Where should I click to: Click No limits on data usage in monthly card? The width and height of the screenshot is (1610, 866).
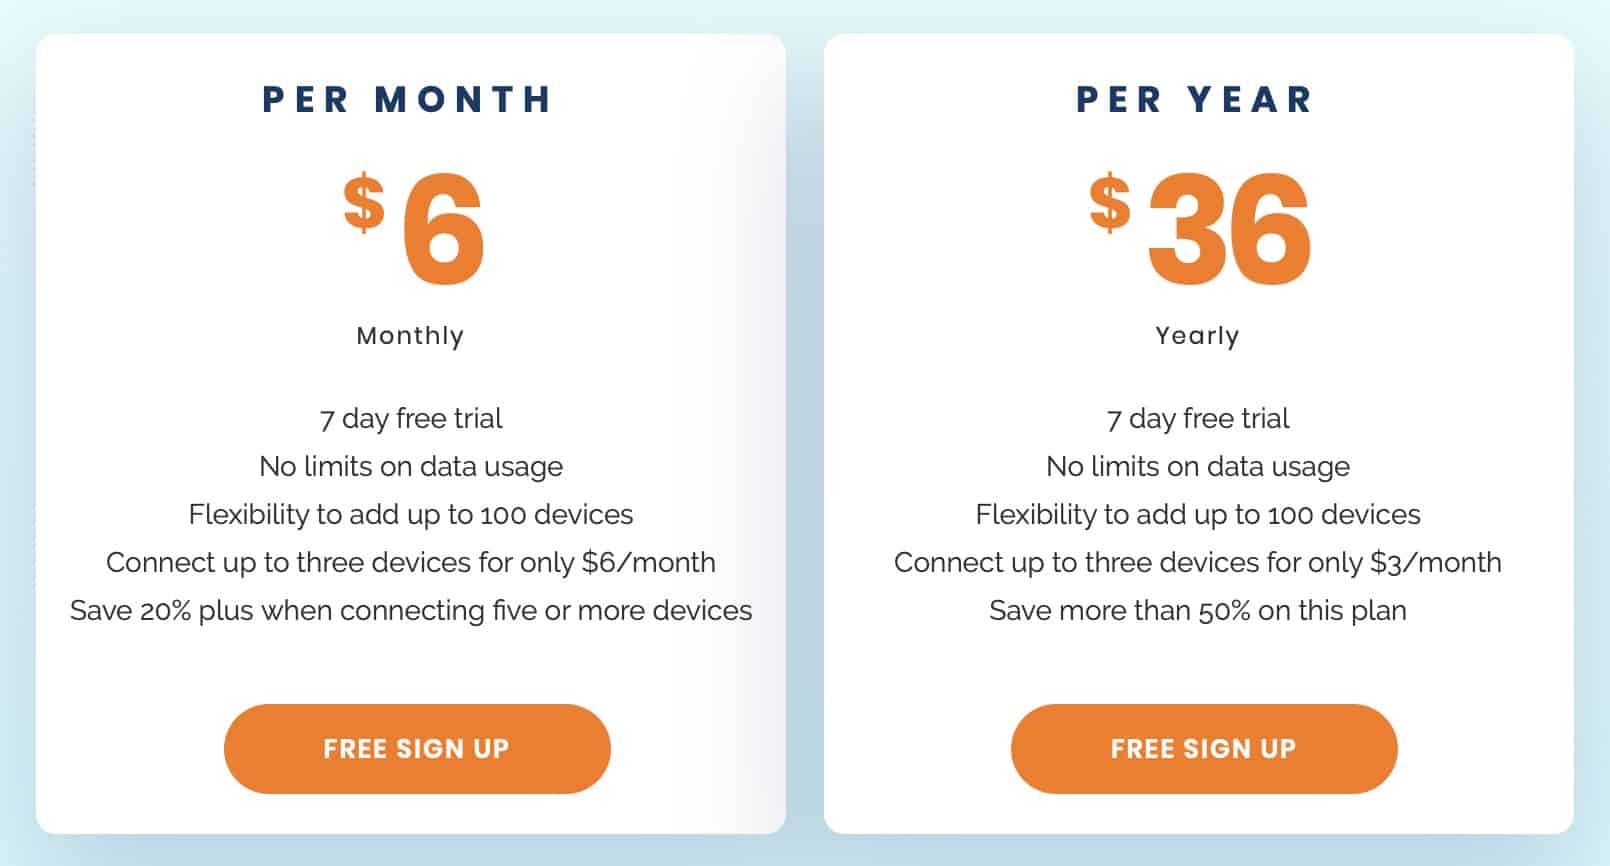[x=411, y=466]
